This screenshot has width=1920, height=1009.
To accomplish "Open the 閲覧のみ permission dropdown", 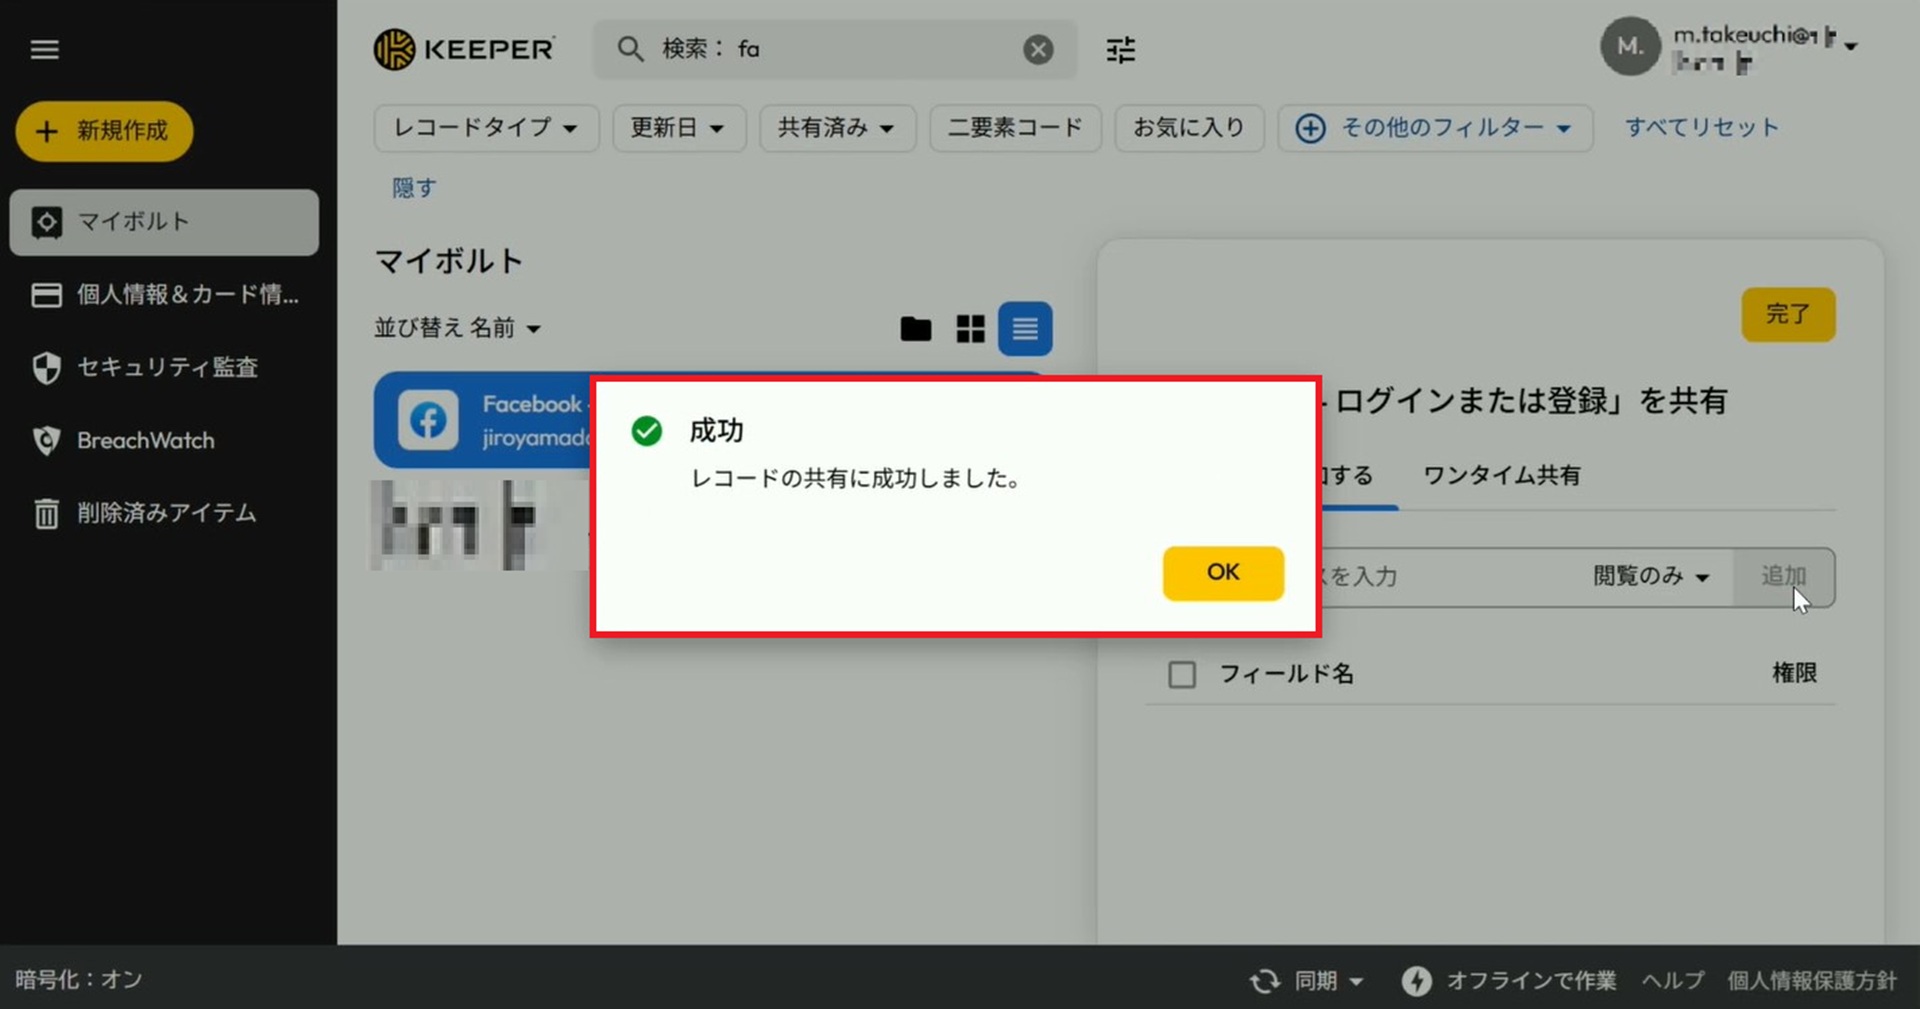I will tap(1651, 576).
